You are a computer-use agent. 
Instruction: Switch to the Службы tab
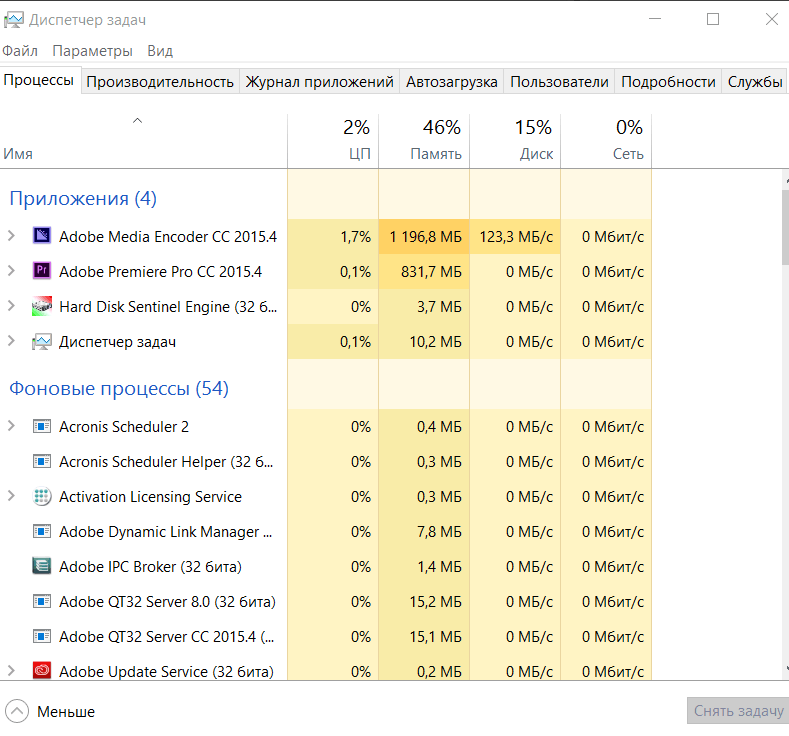click(x=754, y=81)
